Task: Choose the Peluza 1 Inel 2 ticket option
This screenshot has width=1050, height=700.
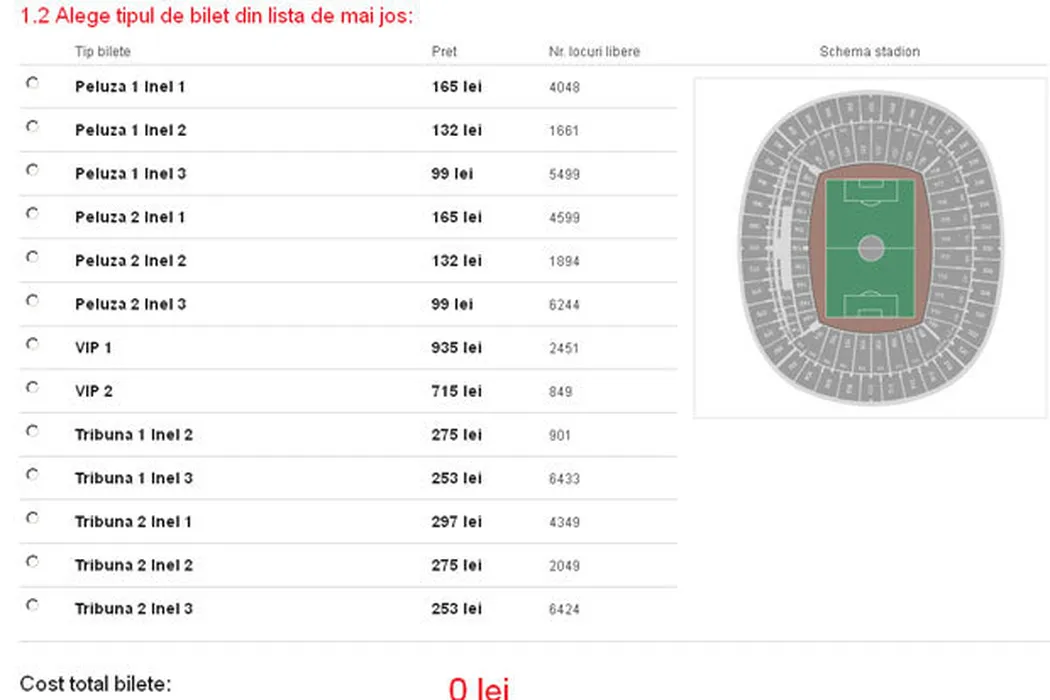Action: pos(32,127)
